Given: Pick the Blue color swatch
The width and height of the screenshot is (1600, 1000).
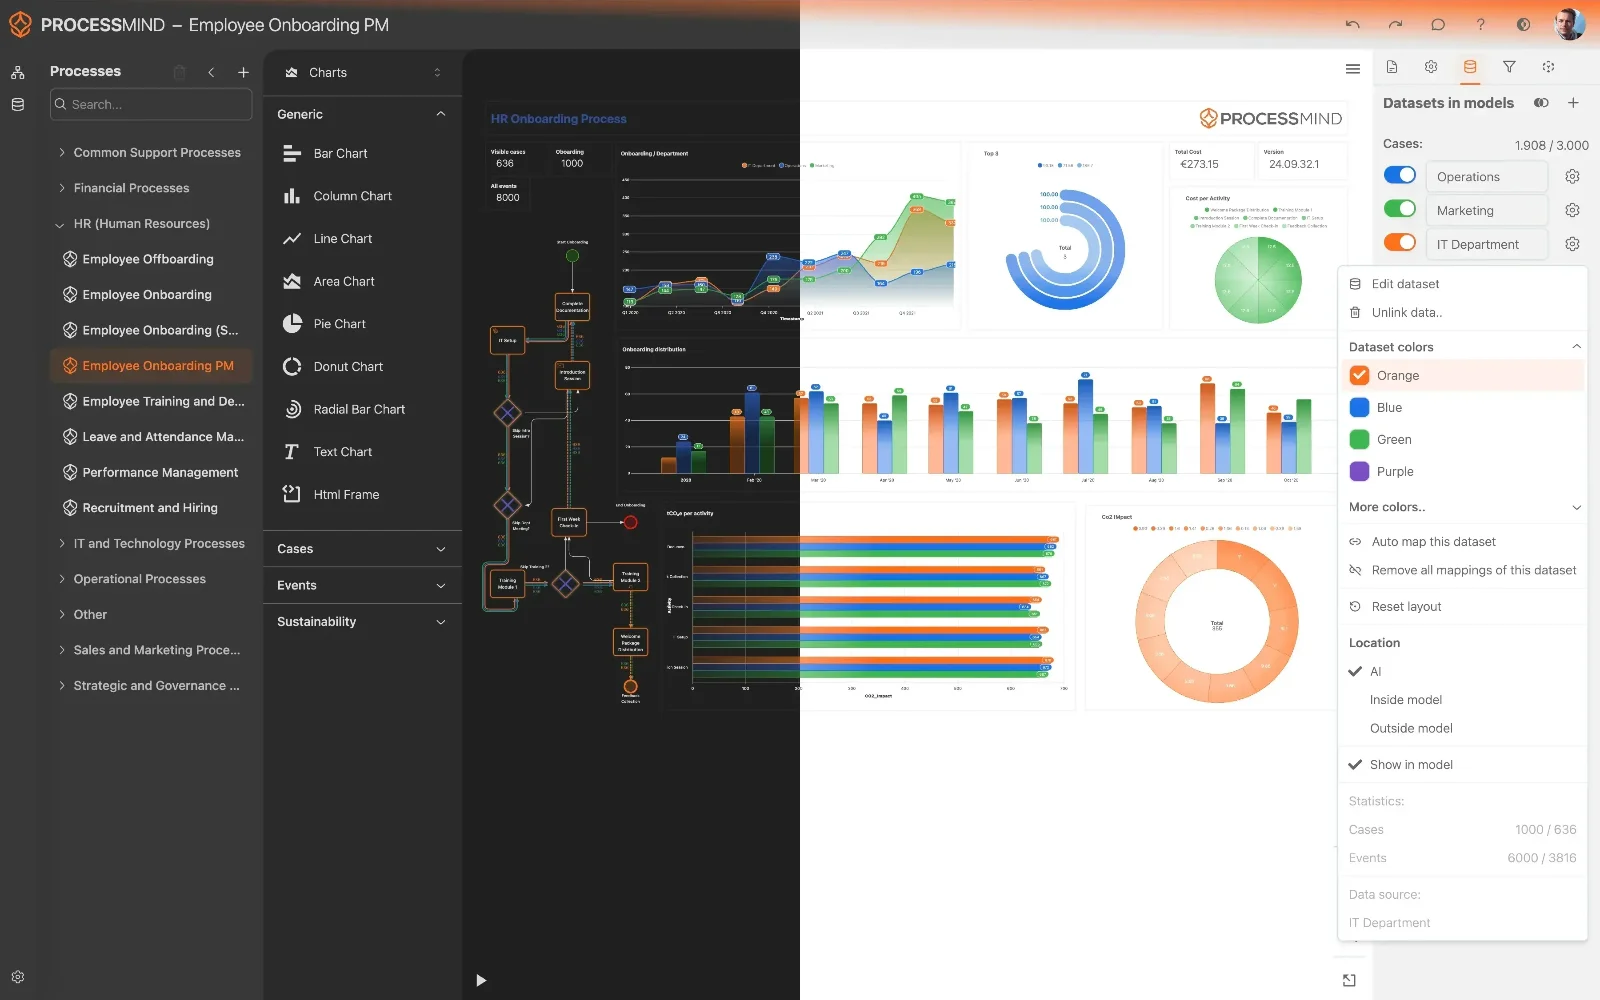Looking at the screenshot, I should pyautogui.click(x=1359, y=407).
